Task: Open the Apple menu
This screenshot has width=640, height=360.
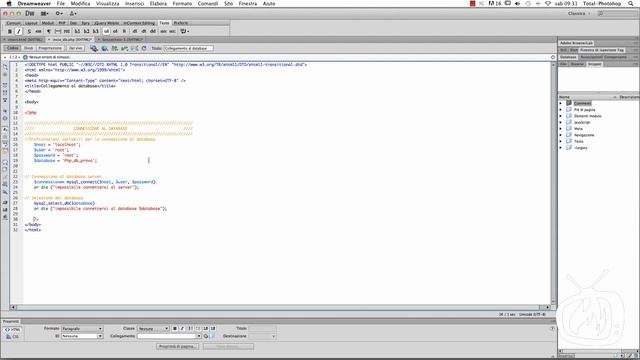Action: 9,3
